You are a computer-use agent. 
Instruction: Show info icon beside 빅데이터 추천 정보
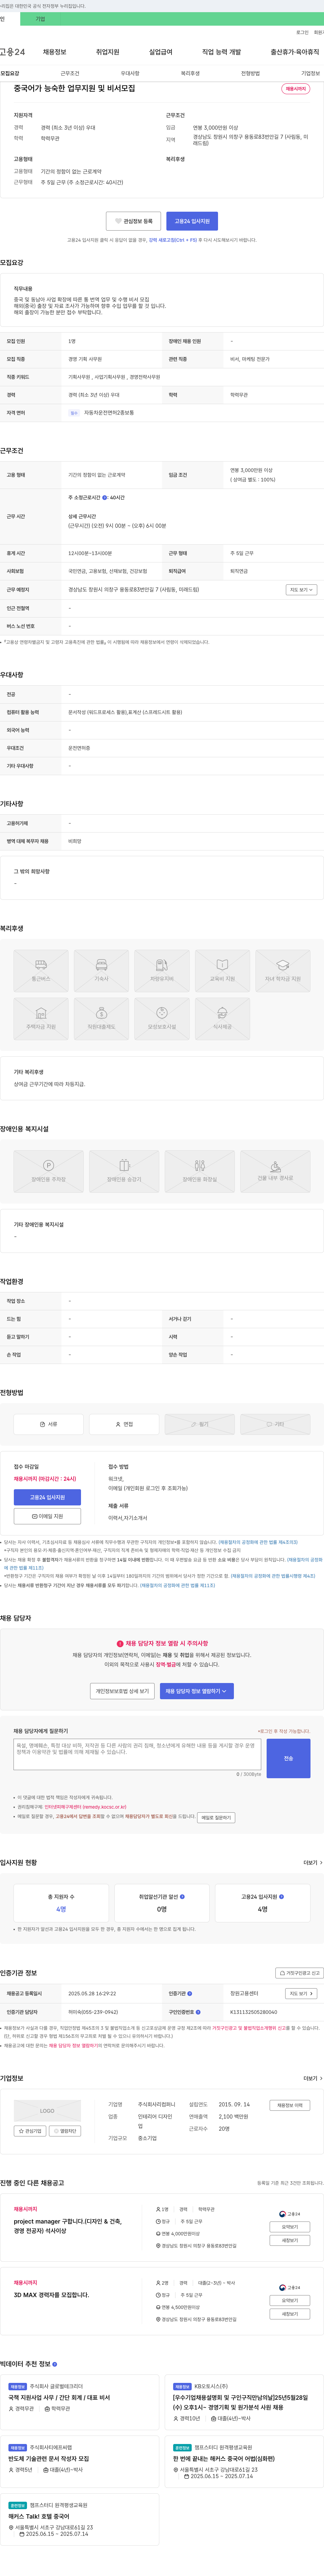pyautogui.click(x=55, y=2364)
